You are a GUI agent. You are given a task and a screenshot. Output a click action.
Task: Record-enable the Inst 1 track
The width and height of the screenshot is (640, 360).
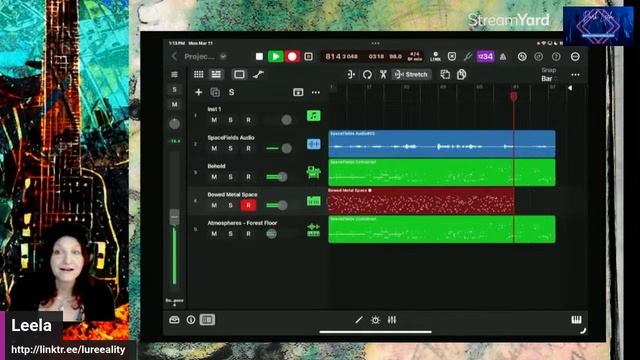coord(248,120)
